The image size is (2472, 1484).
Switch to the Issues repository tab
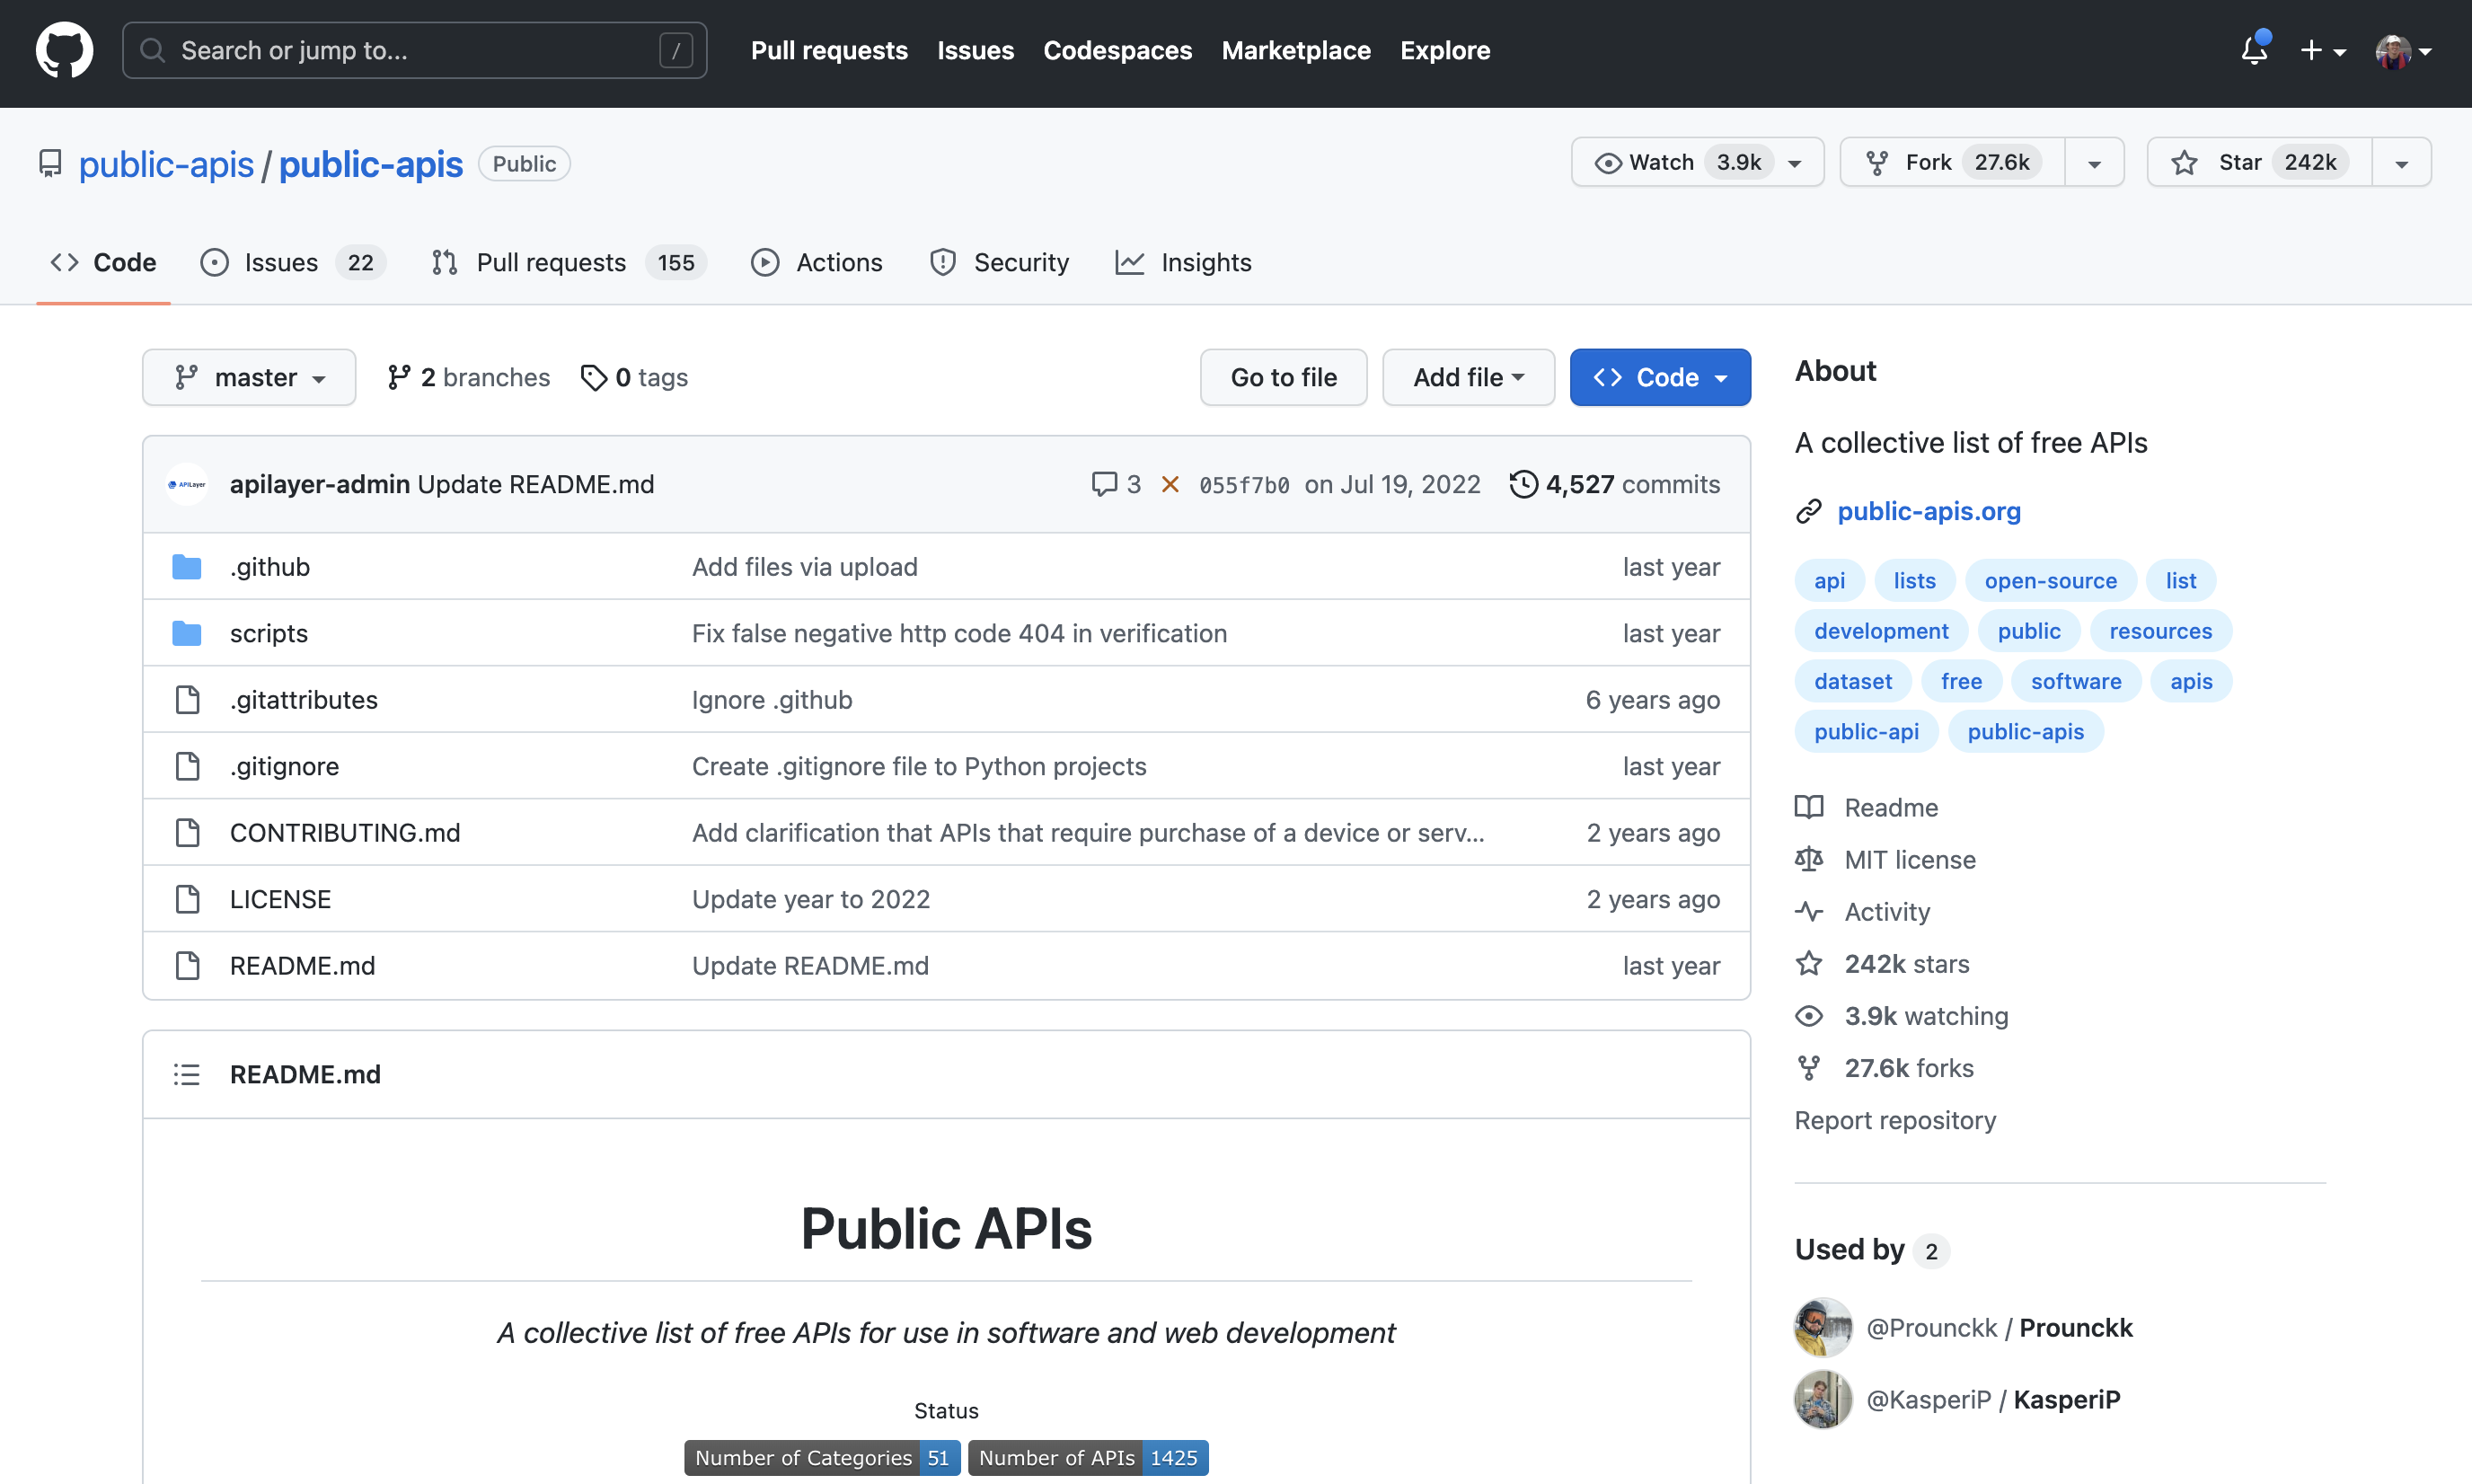(x=292, y=262)
